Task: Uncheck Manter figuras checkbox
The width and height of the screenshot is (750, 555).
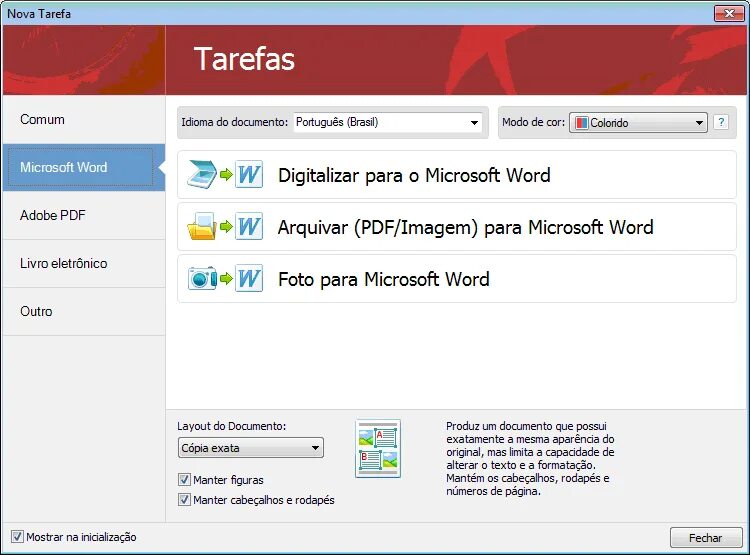Action: [184, 479]
